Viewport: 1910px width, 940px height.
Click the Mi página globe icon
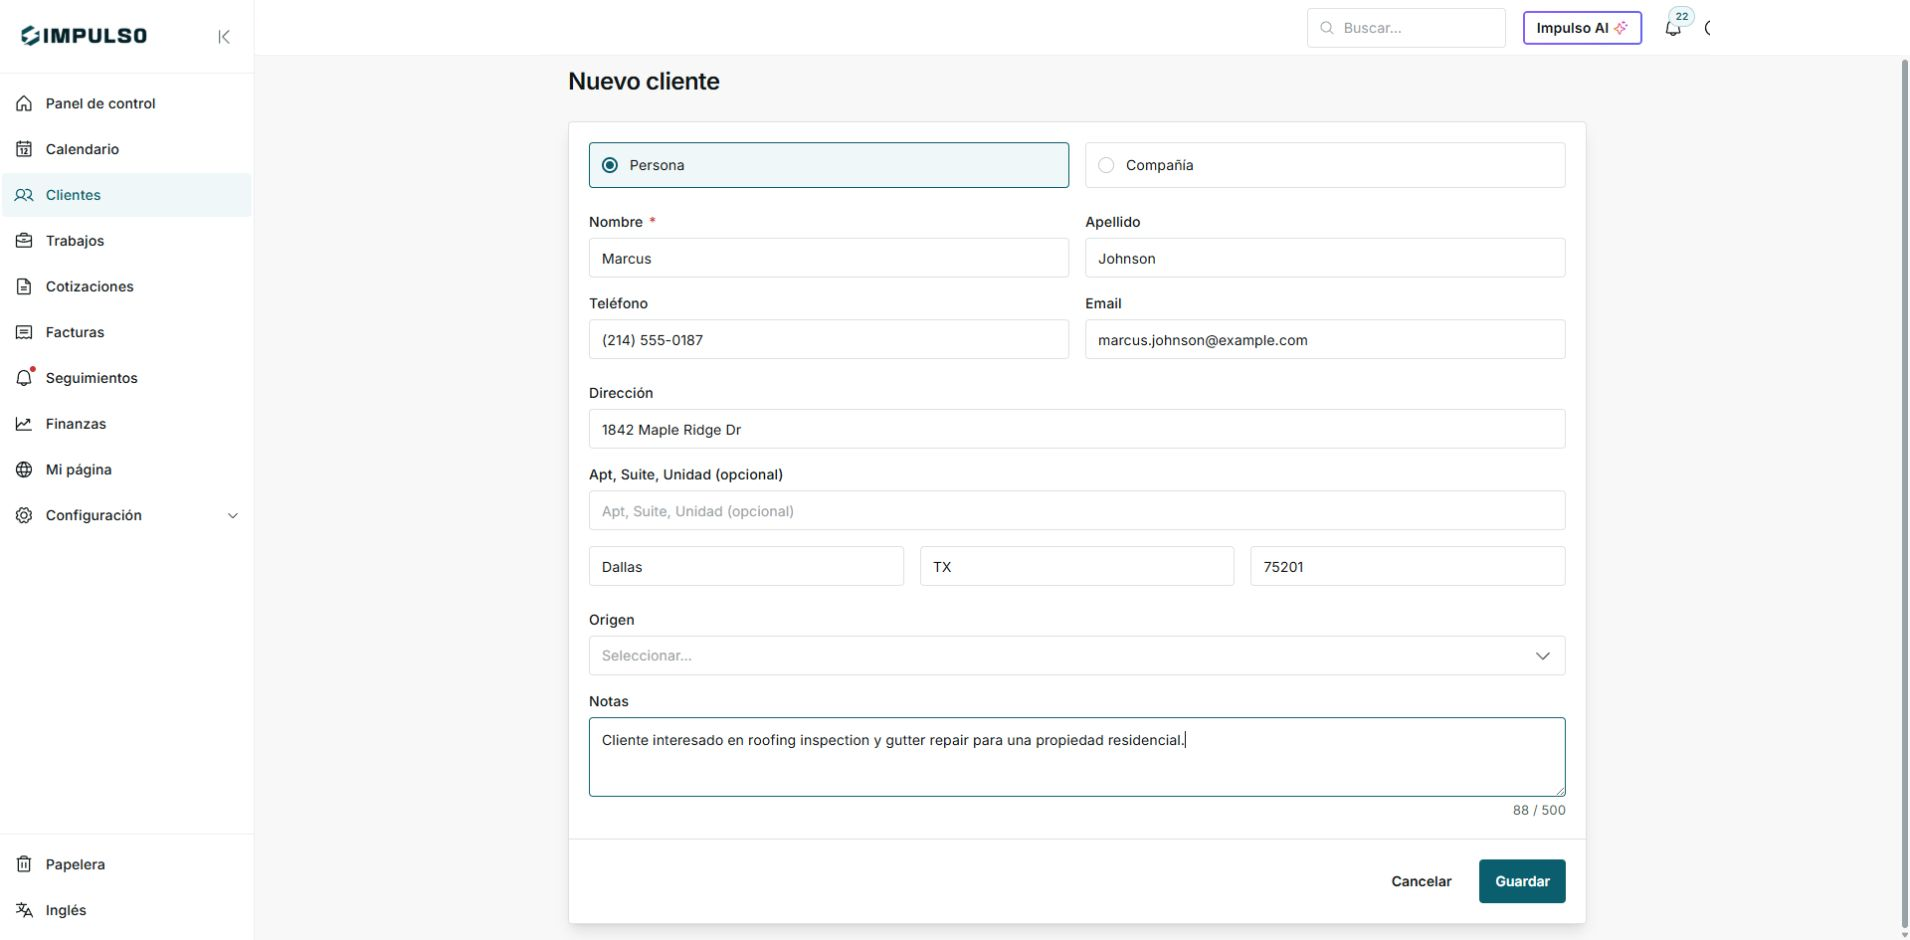click(24, 470)
